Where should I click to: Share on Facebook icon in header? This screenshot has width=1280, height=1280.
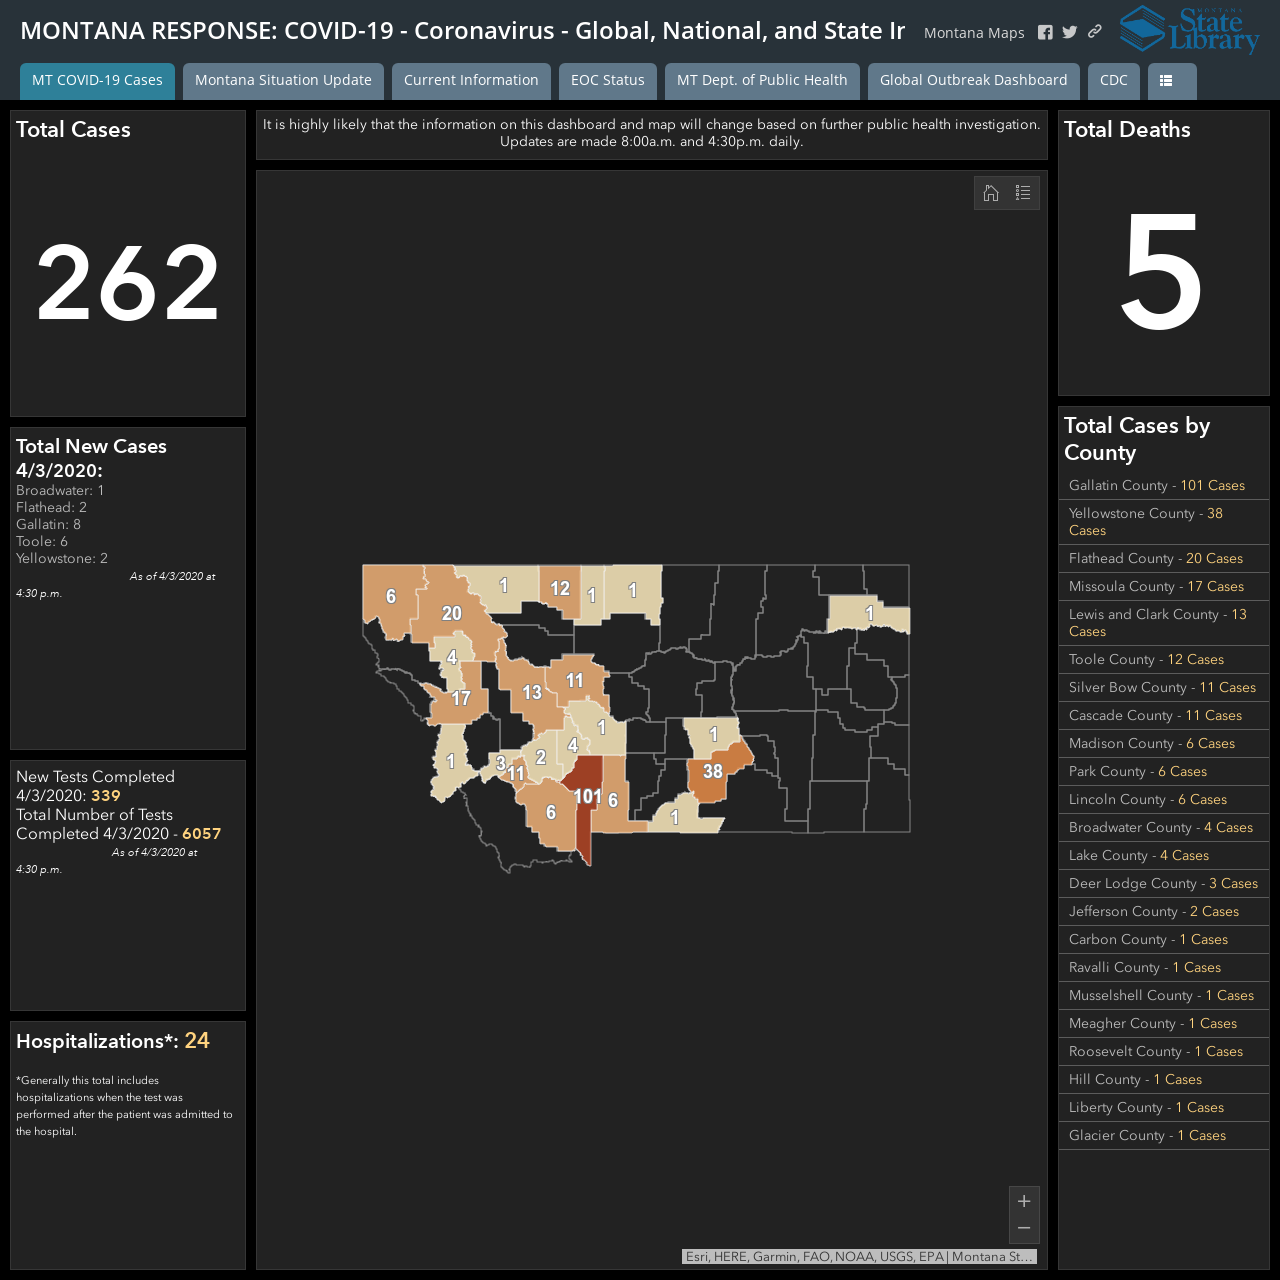(x=1045, y=32)
